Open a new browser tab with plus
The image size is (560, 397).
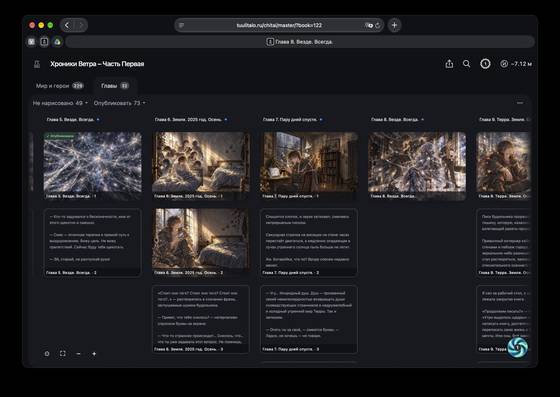[x=394, y=25]
